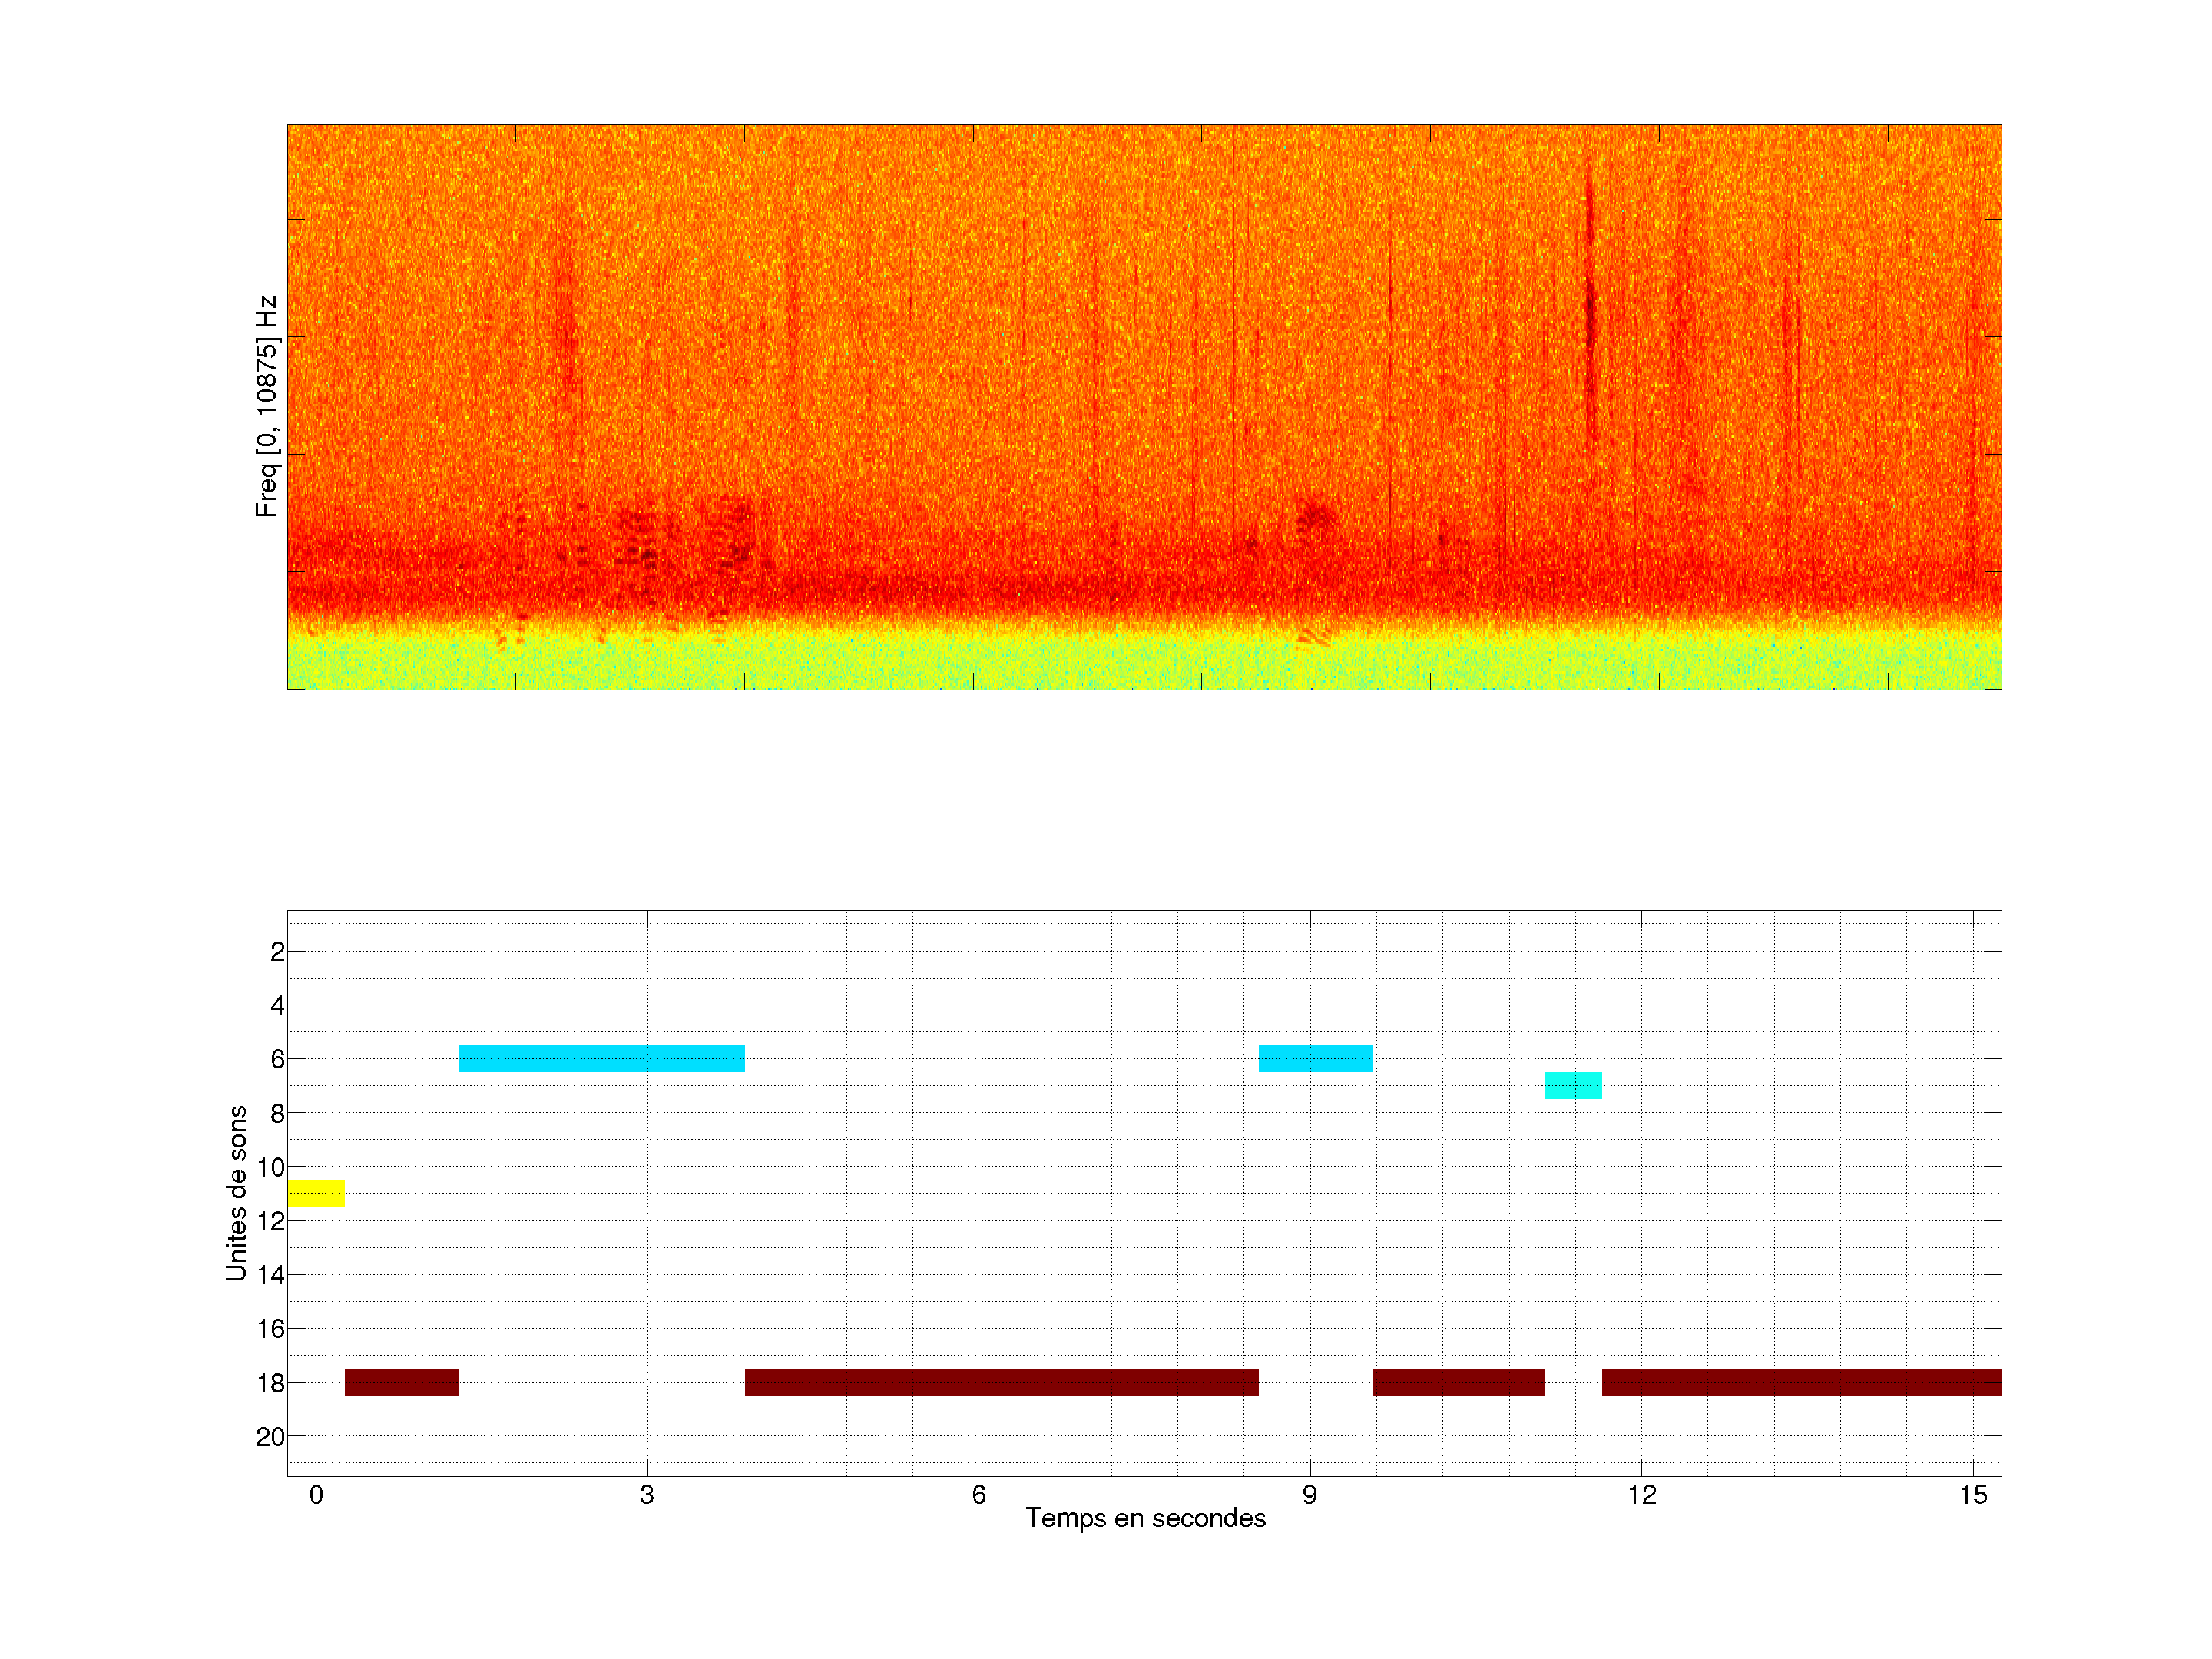Click the 'Temps en secondes' axis label
This screenshot has height=1659, width=2212.
tap(1145, 1518)
